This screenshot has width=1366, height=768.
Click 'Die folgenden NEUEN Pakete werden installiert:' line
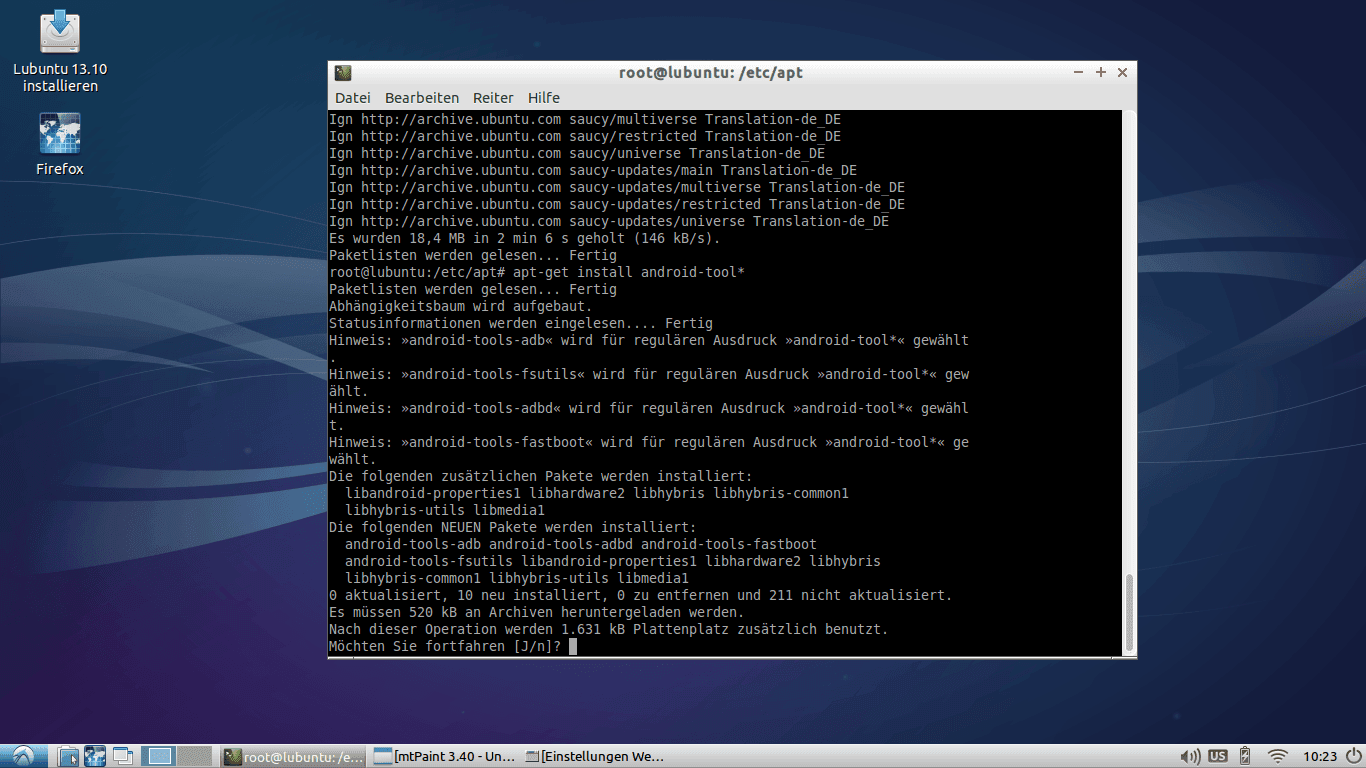coord(513,527)
